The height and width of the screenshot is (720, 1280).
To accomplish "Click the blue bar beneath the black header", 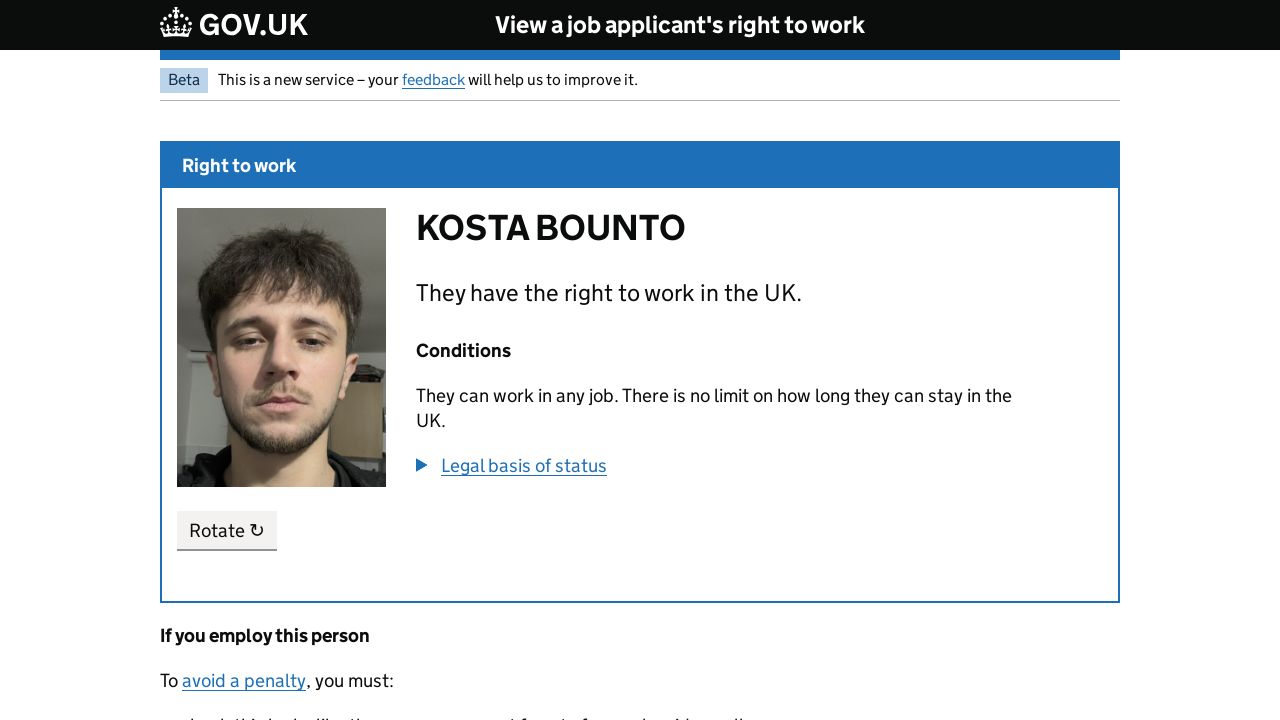I will (640, 55).
